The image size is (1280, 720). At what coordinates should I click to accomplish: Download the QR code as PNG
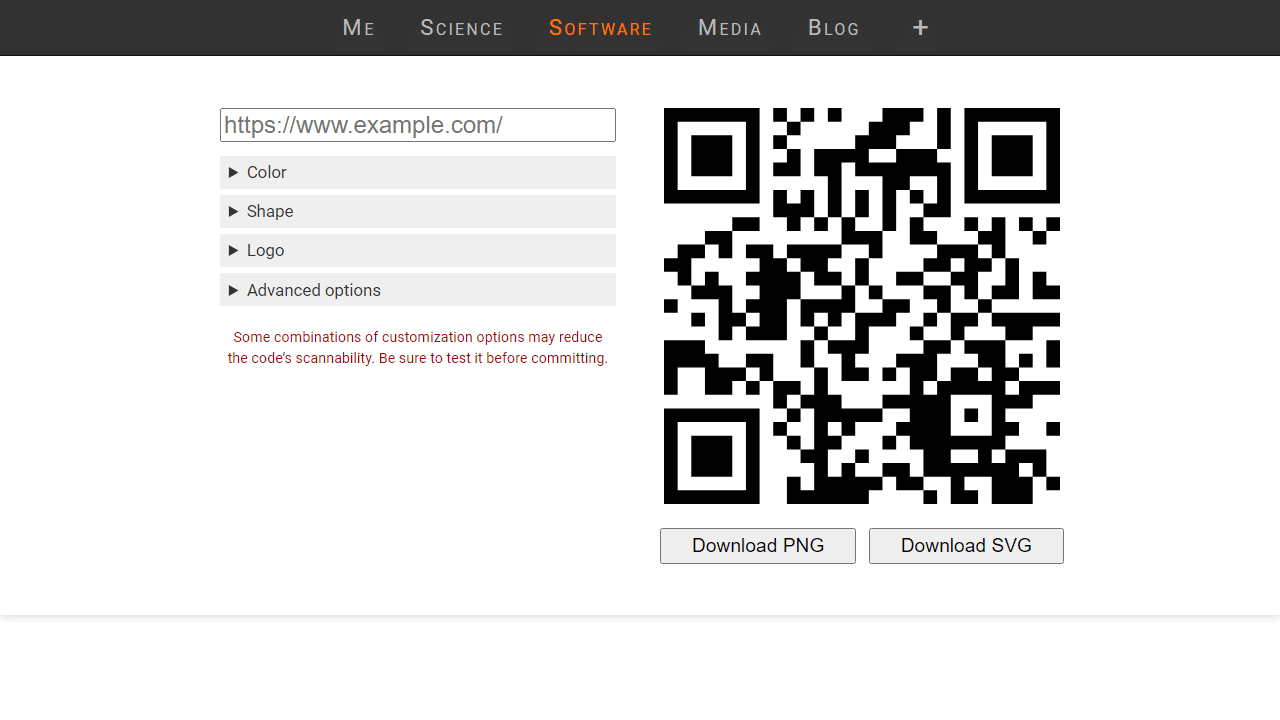click(758, 546)
